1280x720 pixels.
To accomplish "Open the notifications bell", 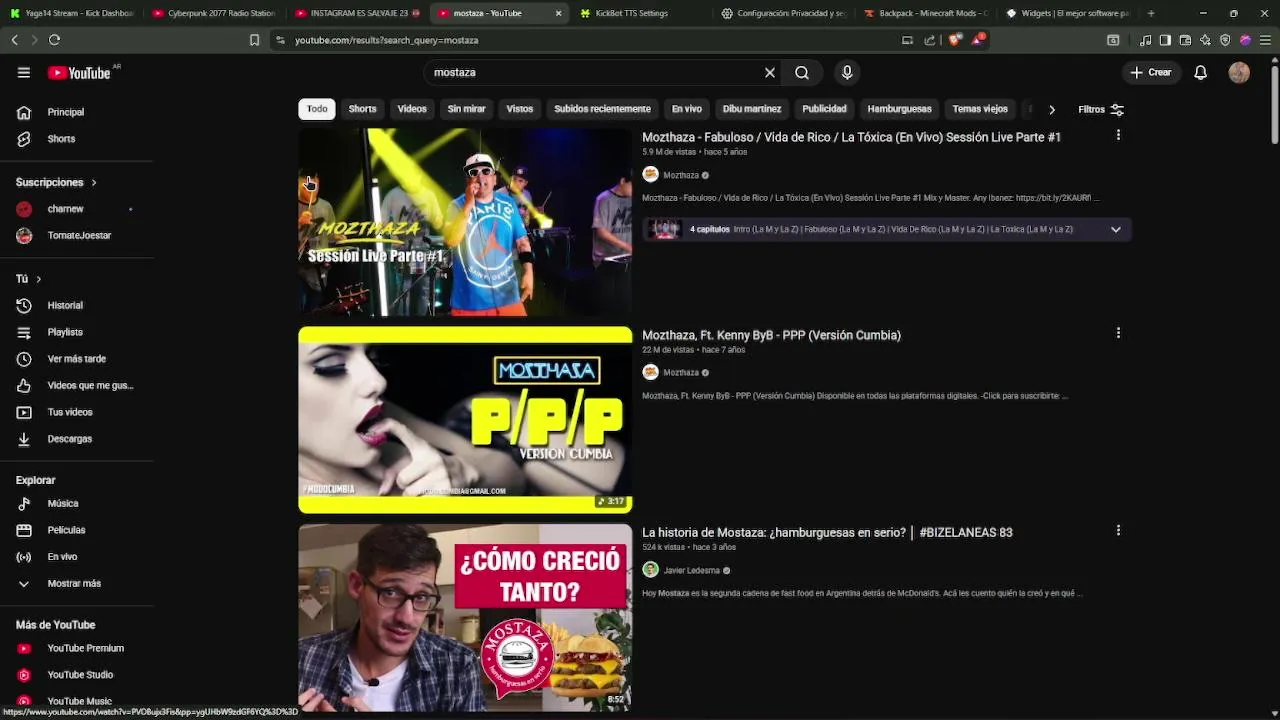I will [1201, 72].
